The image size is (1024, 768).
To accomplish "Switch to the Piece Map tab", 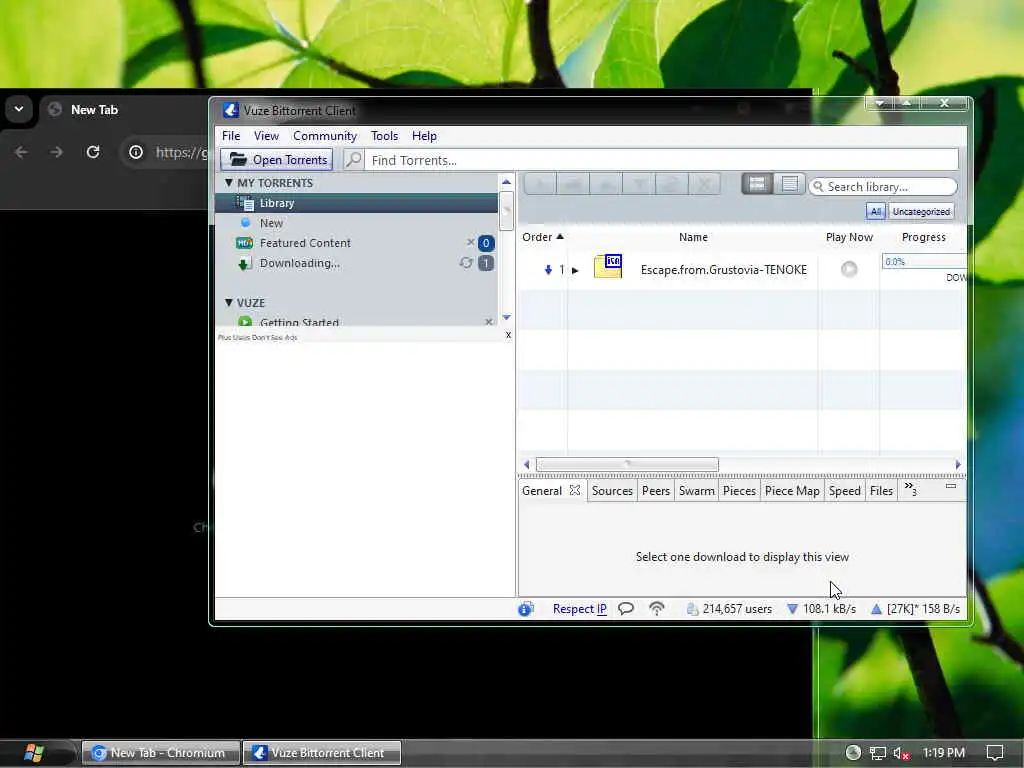I will tap(792, 490).
